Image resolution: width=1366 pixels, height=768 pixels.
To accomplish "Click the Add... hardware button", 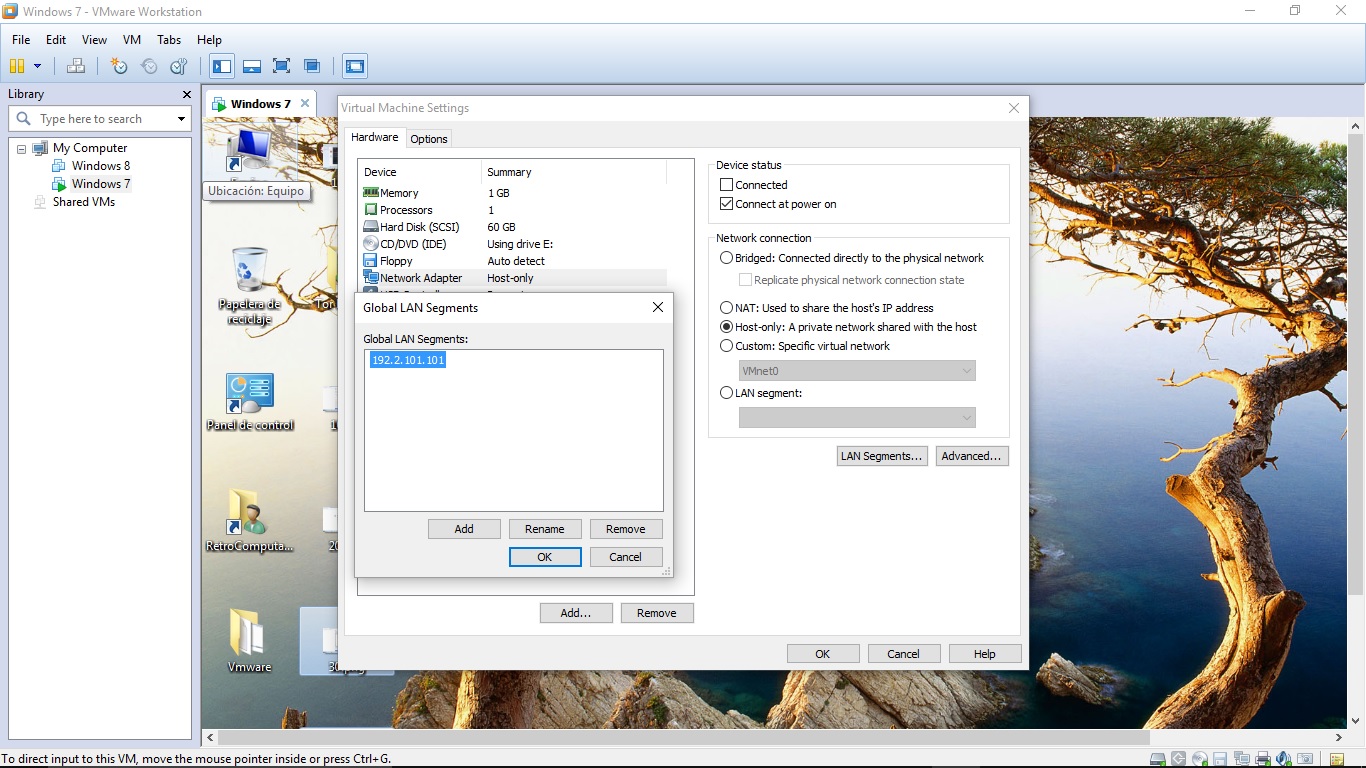I will [x=576, y=613].
